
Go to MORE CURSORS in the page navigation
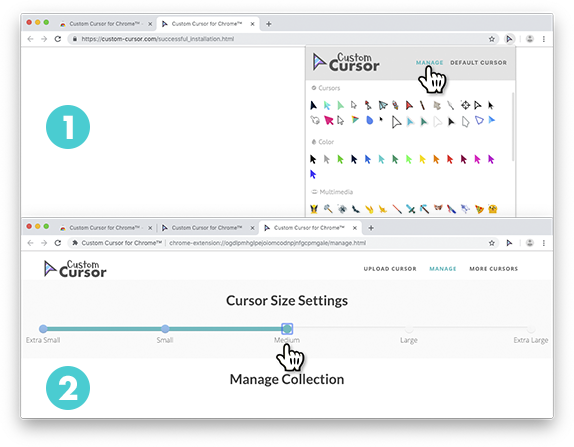[x=493, y=269]
